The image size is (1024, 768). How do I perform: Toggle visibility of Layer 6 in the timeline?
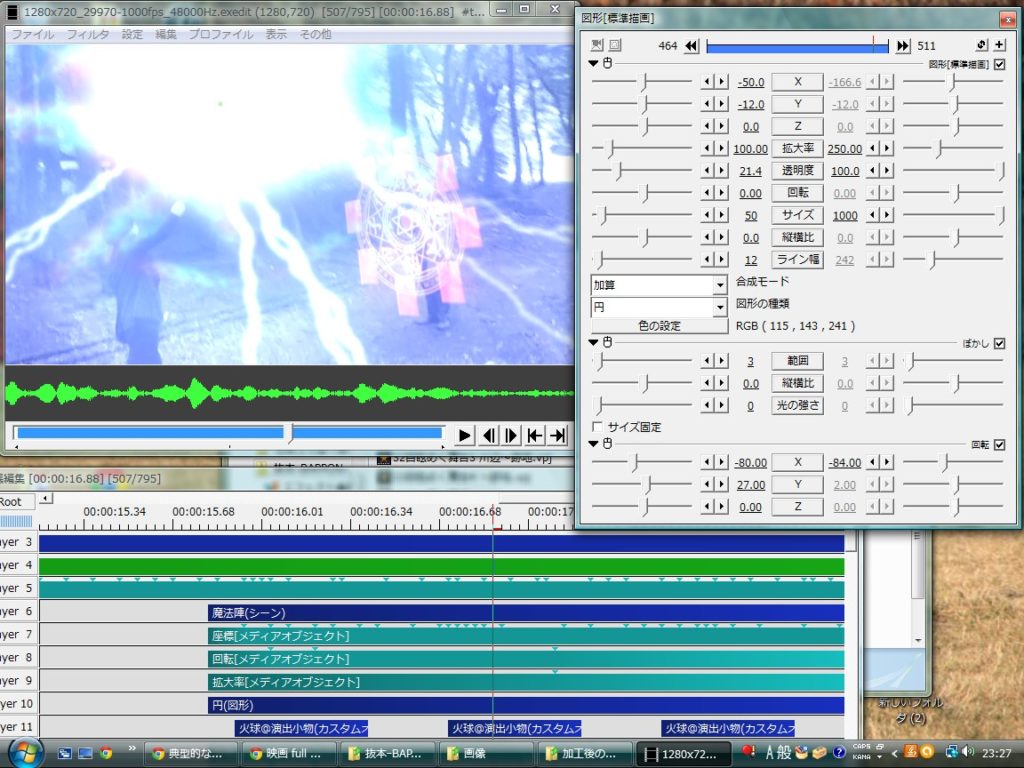coord(18,611)
